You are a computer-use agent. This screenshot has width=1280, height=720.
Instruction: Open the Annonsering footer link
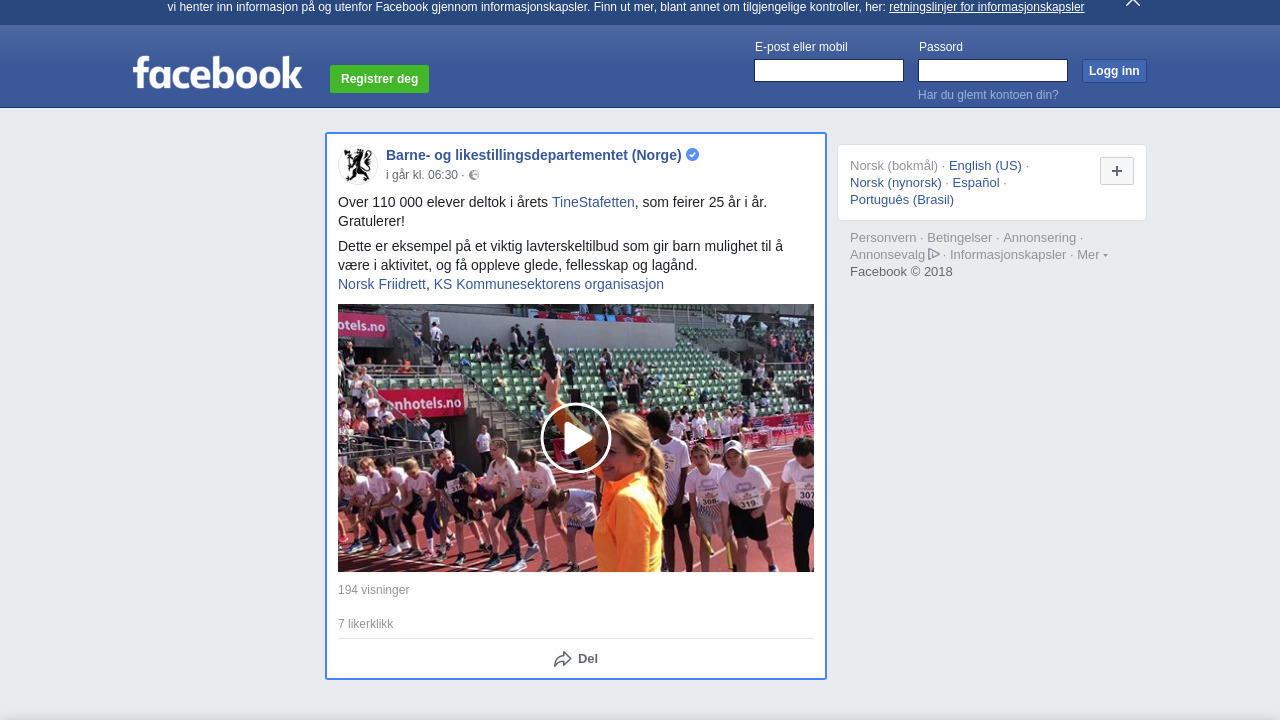[1040, 238]
